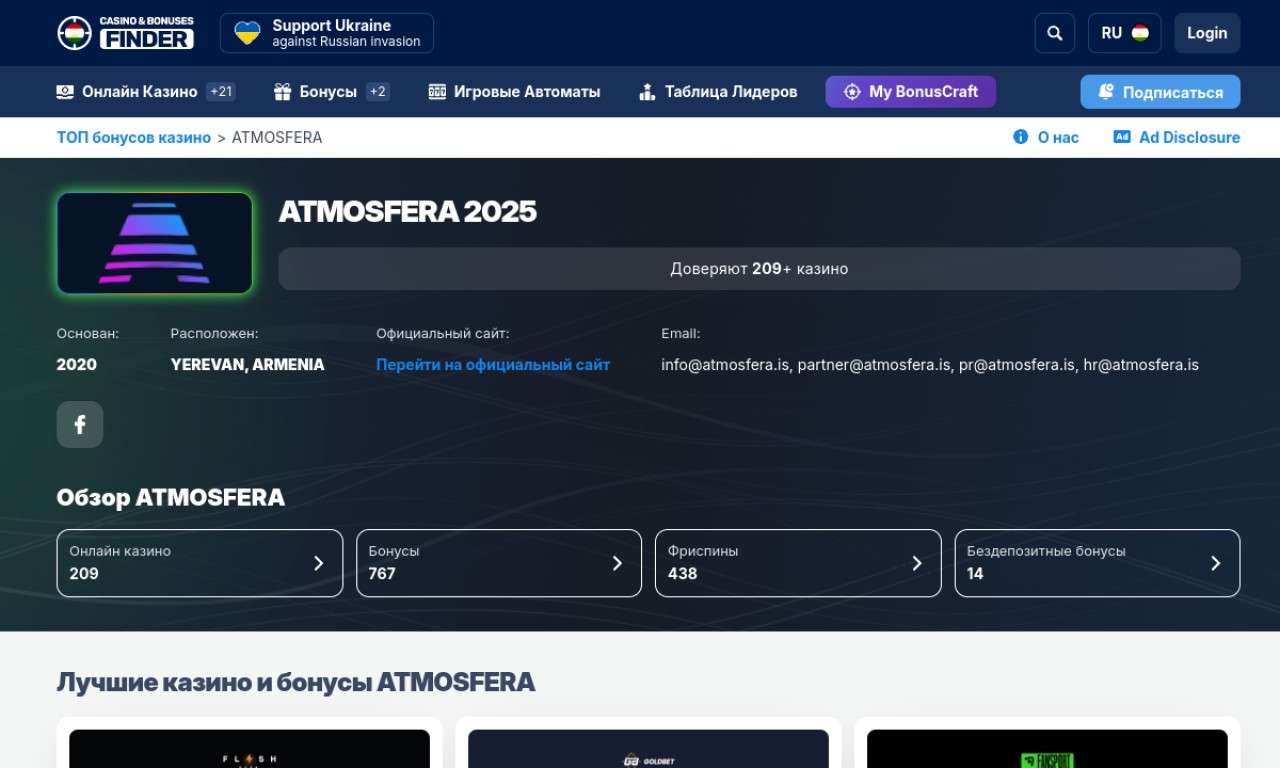
Task: Go to ТОП бонусов казино breadcrumb
Action: point(133,137)
